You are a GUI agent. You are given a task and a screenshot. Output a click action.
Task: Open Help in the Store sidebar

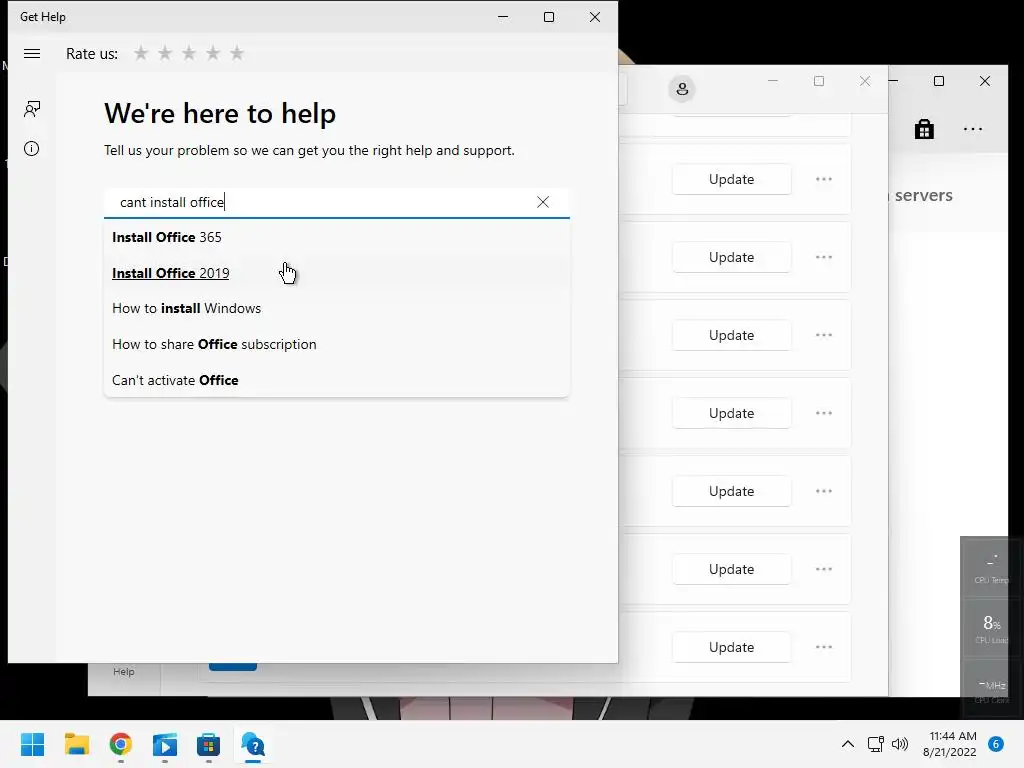(123, 672)
